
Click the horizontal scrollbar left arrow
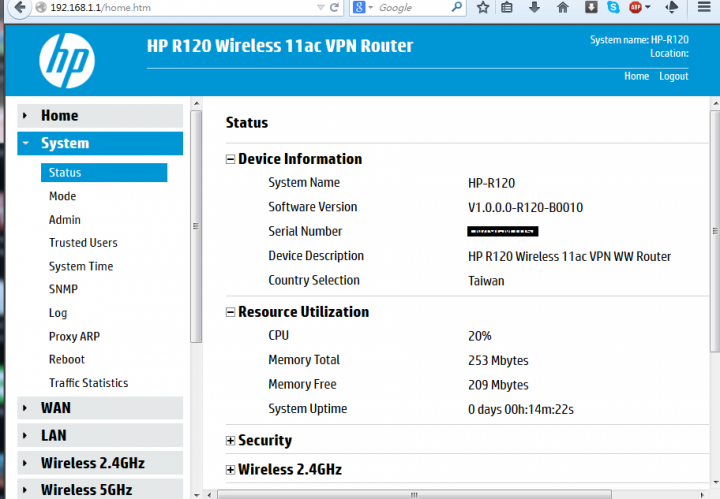(x=209, y=495)
